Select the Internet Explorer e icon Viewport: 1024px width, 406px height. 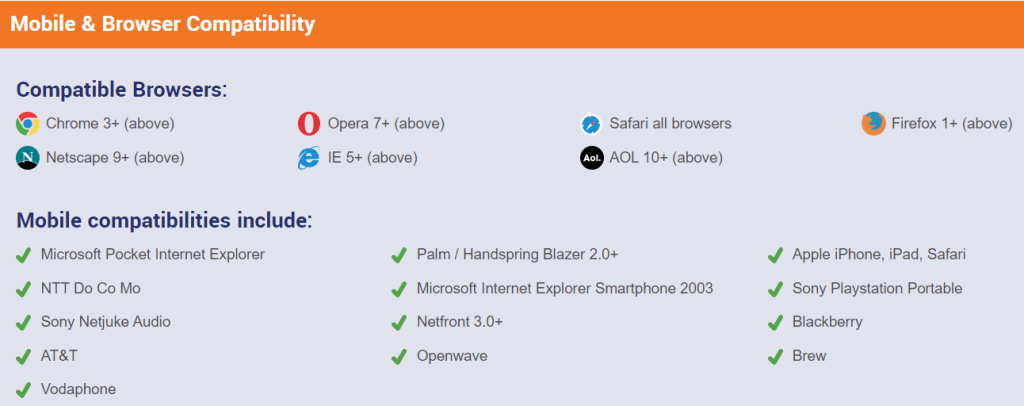pyautogui.click(x=308, y=158)
